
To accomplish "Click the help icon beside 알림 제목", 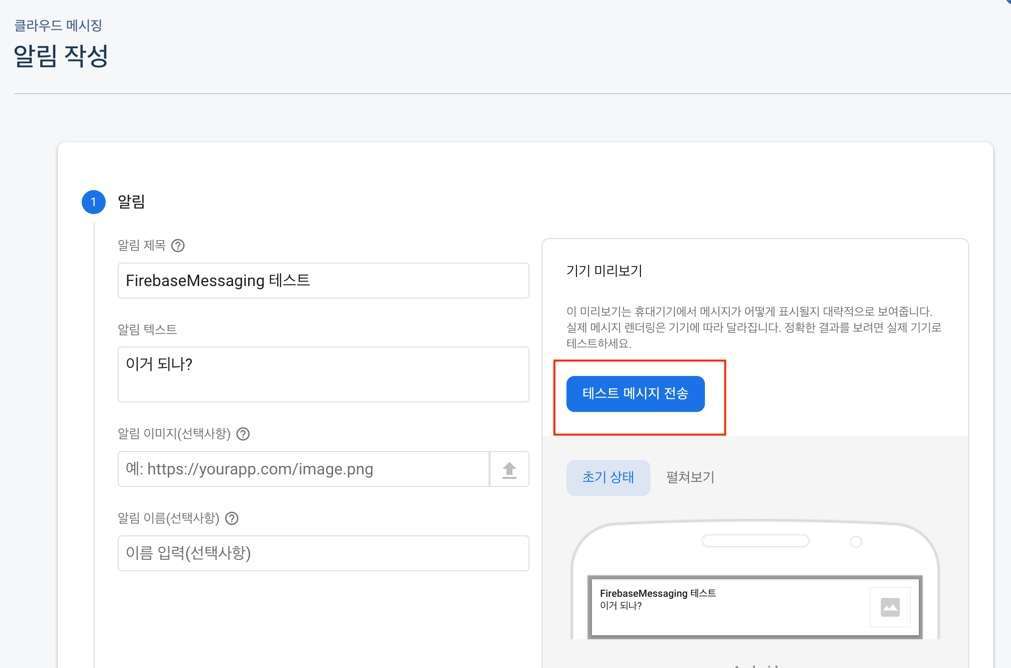I will 178,246.
